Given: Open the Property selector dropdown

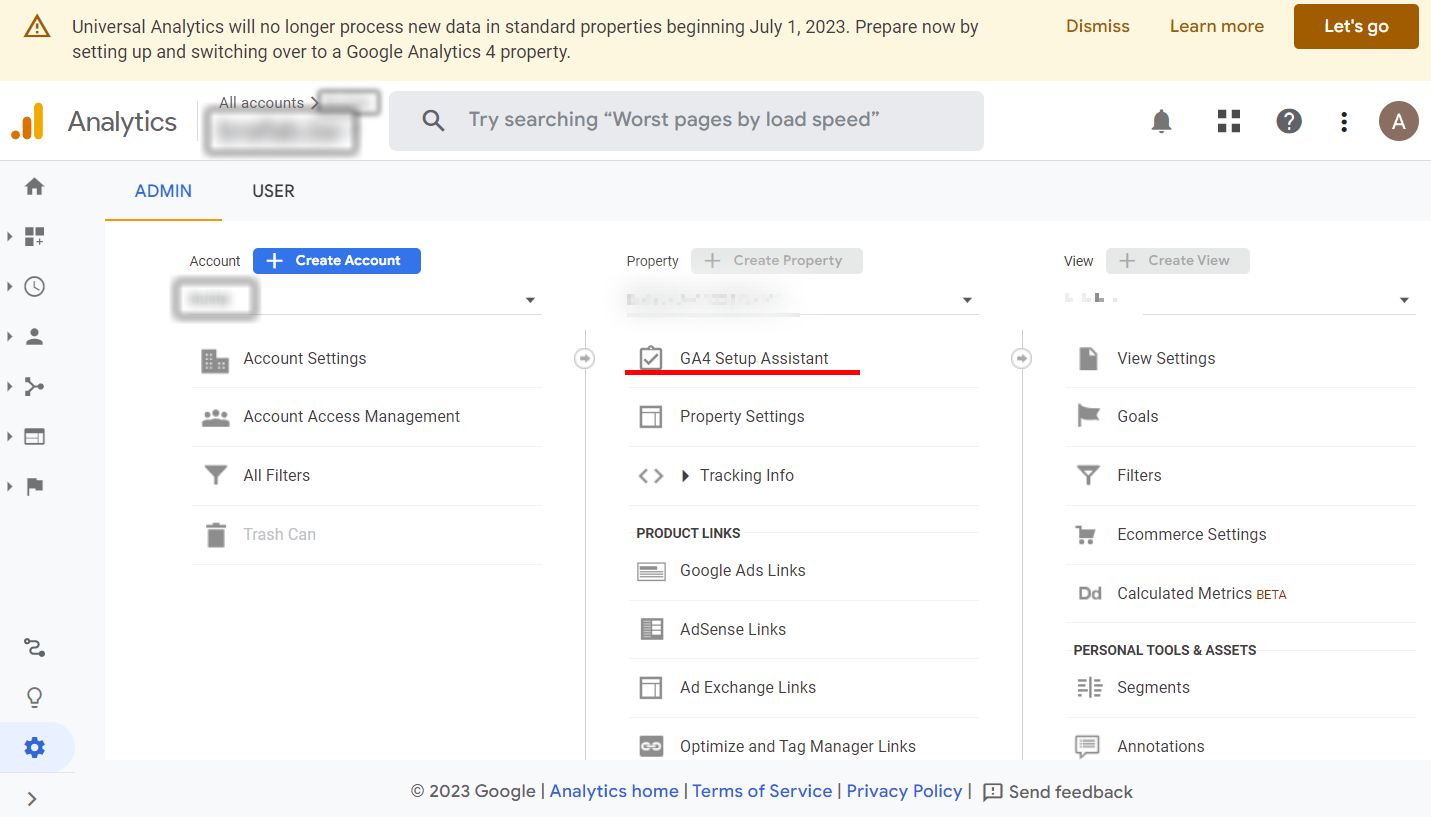Looking at the screenshot, I should 967,300.
